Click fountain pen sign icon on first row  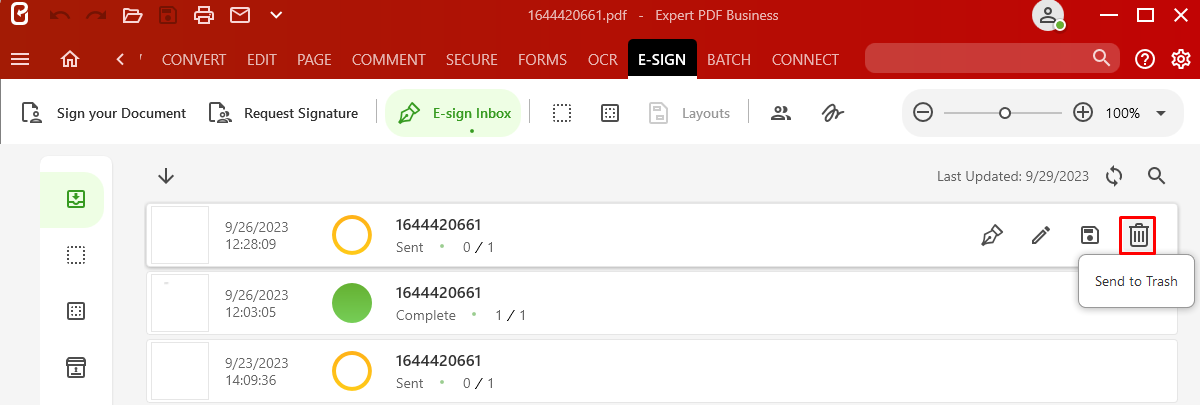pos(991,236)
